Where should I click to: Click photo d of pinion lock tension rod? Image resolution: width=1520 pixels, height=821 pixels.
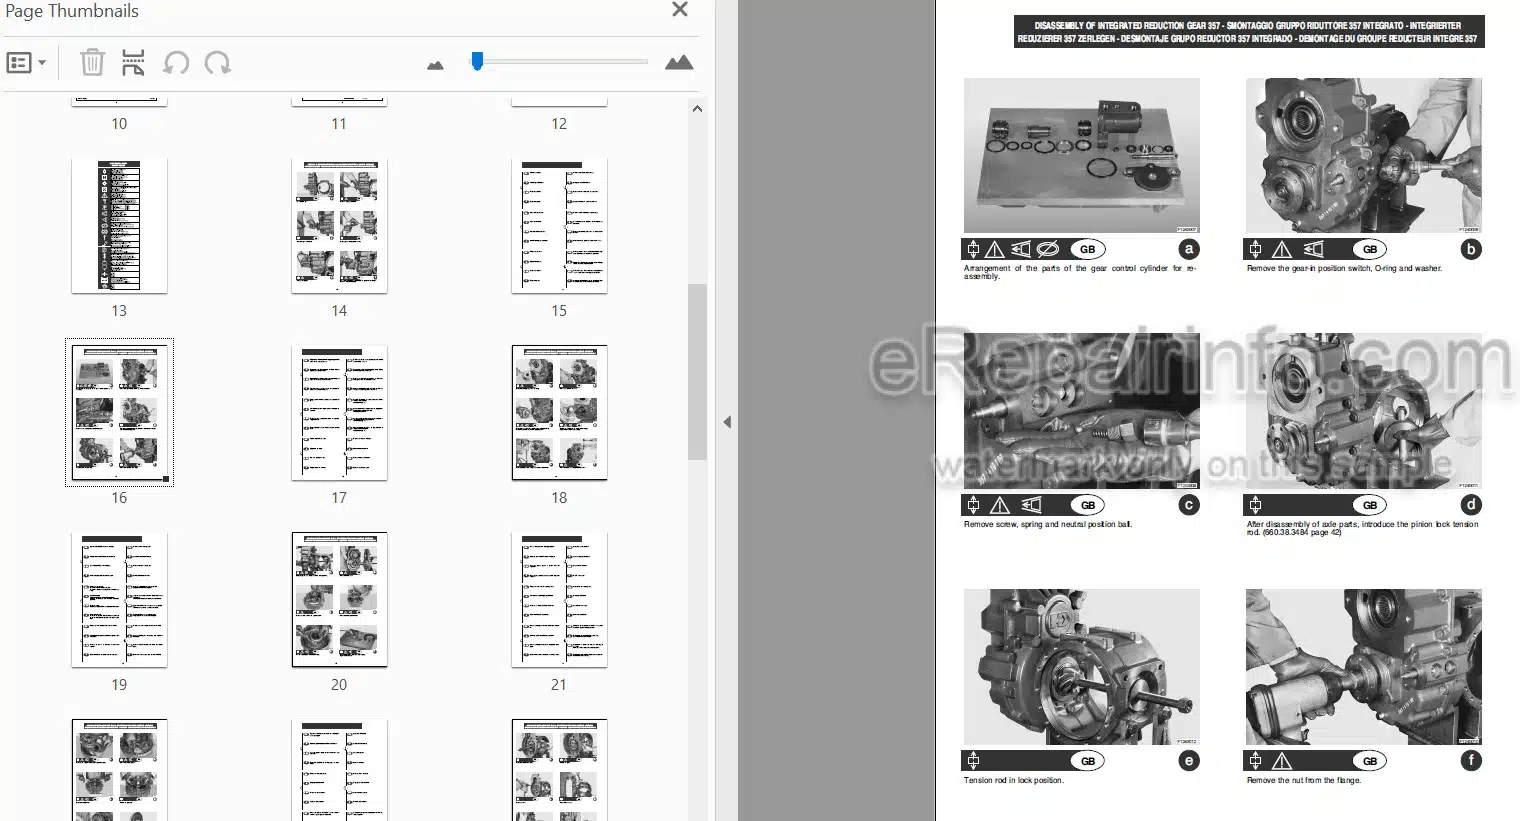tap(1363, 411)
